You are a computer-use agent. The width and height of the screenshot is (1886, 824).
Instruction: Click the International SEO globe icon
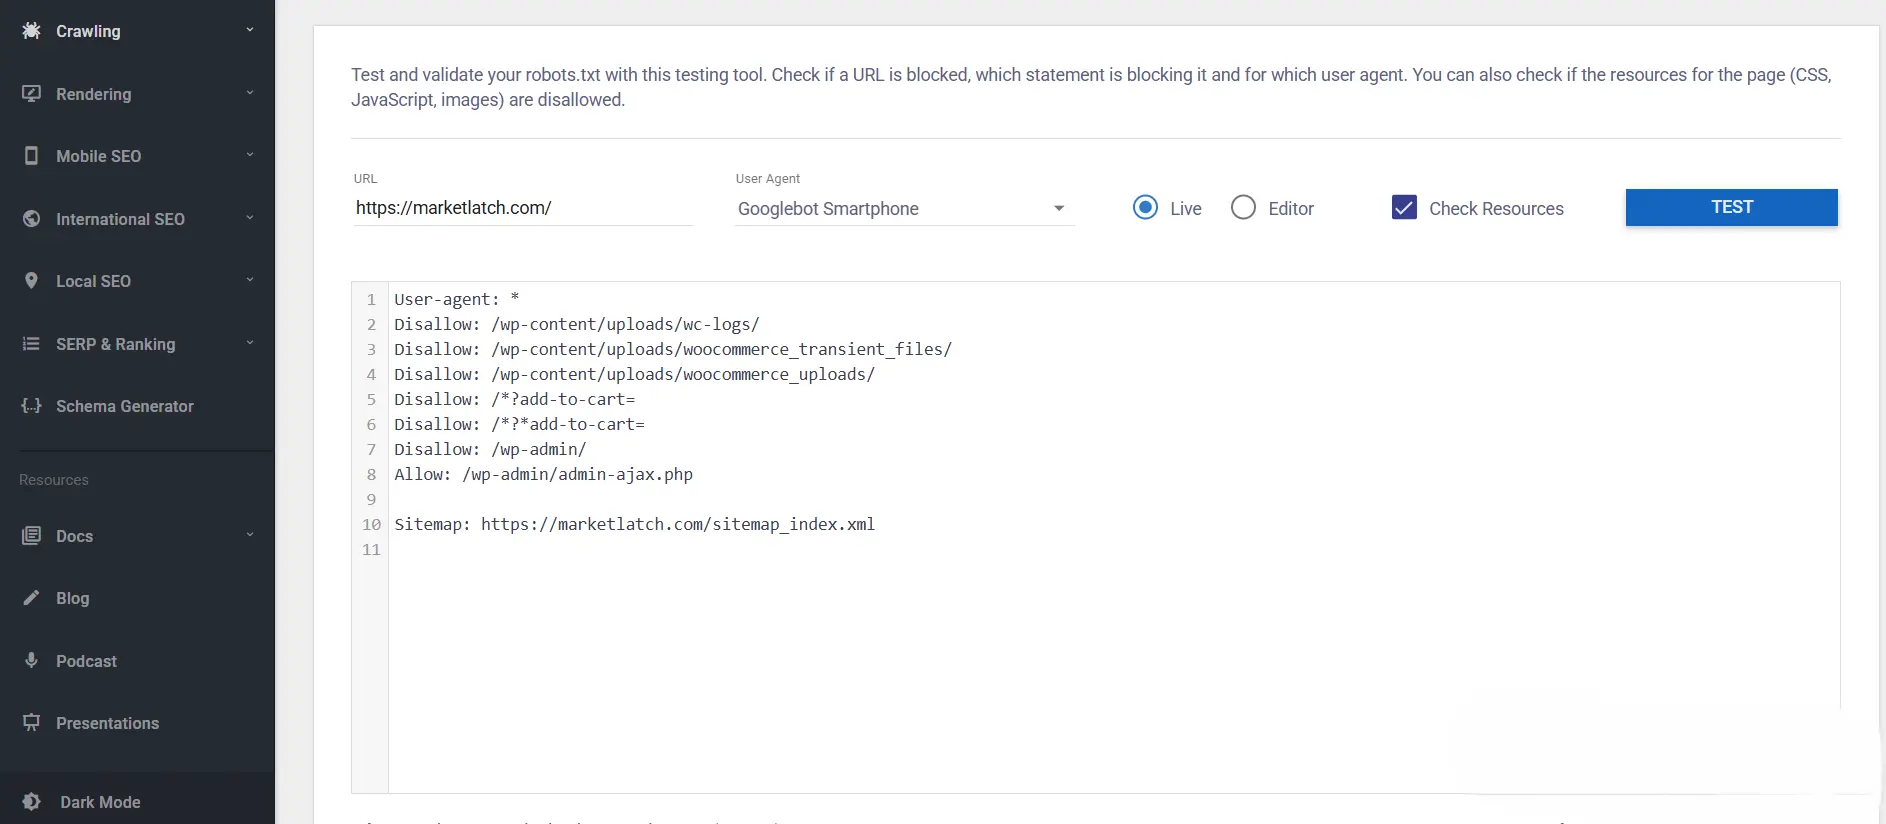[x=31, y=218]
